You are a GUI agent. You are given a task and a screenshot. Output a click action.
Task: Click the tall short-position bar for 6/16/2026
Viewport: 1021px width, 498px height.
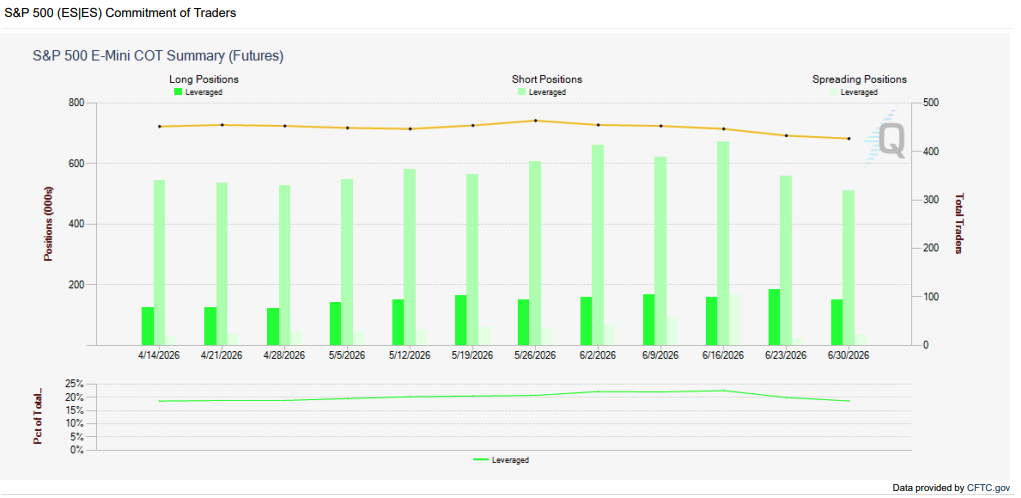tap(723, 243)
